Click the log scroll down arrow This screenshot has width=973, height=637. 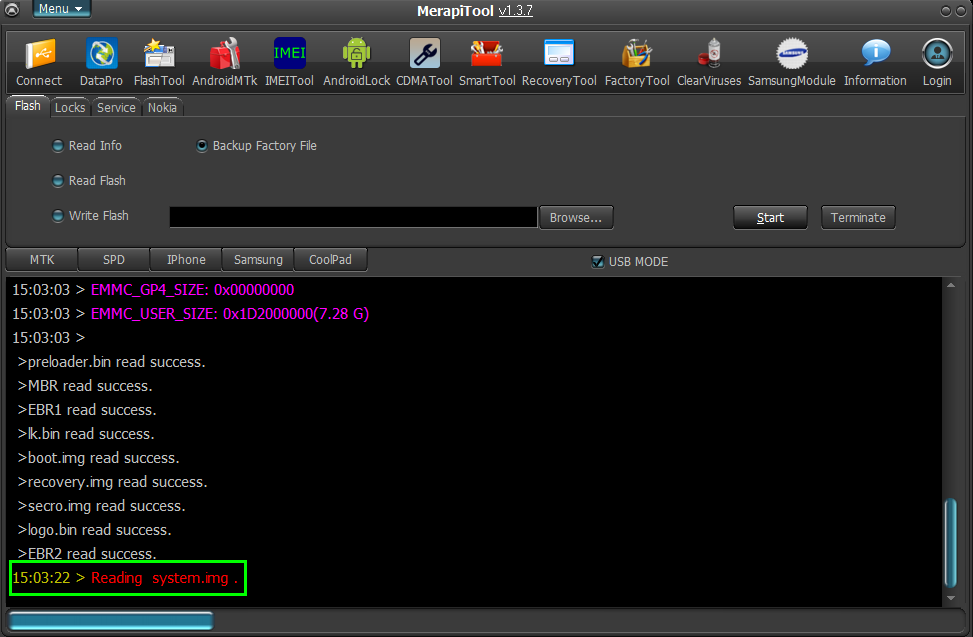pyautogui.click(x=951, y=599)
